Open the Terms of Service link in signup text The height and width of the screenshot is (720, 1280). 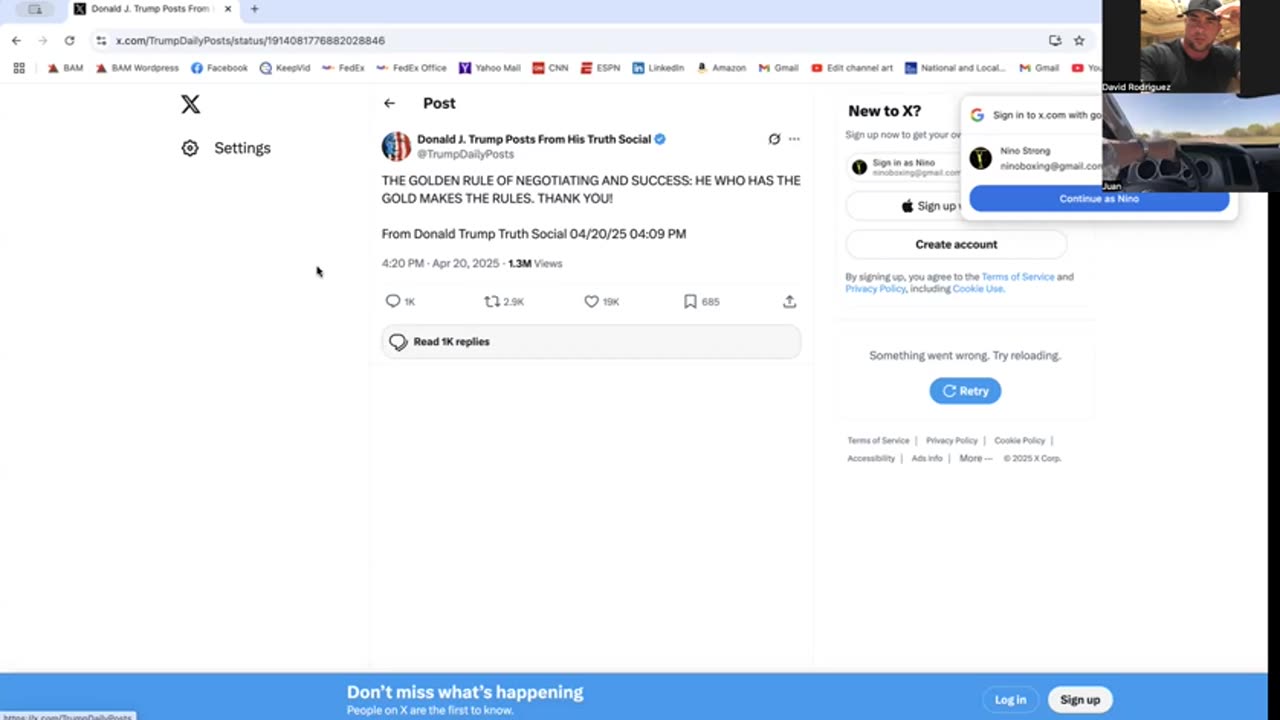(x=1017, y=277)
